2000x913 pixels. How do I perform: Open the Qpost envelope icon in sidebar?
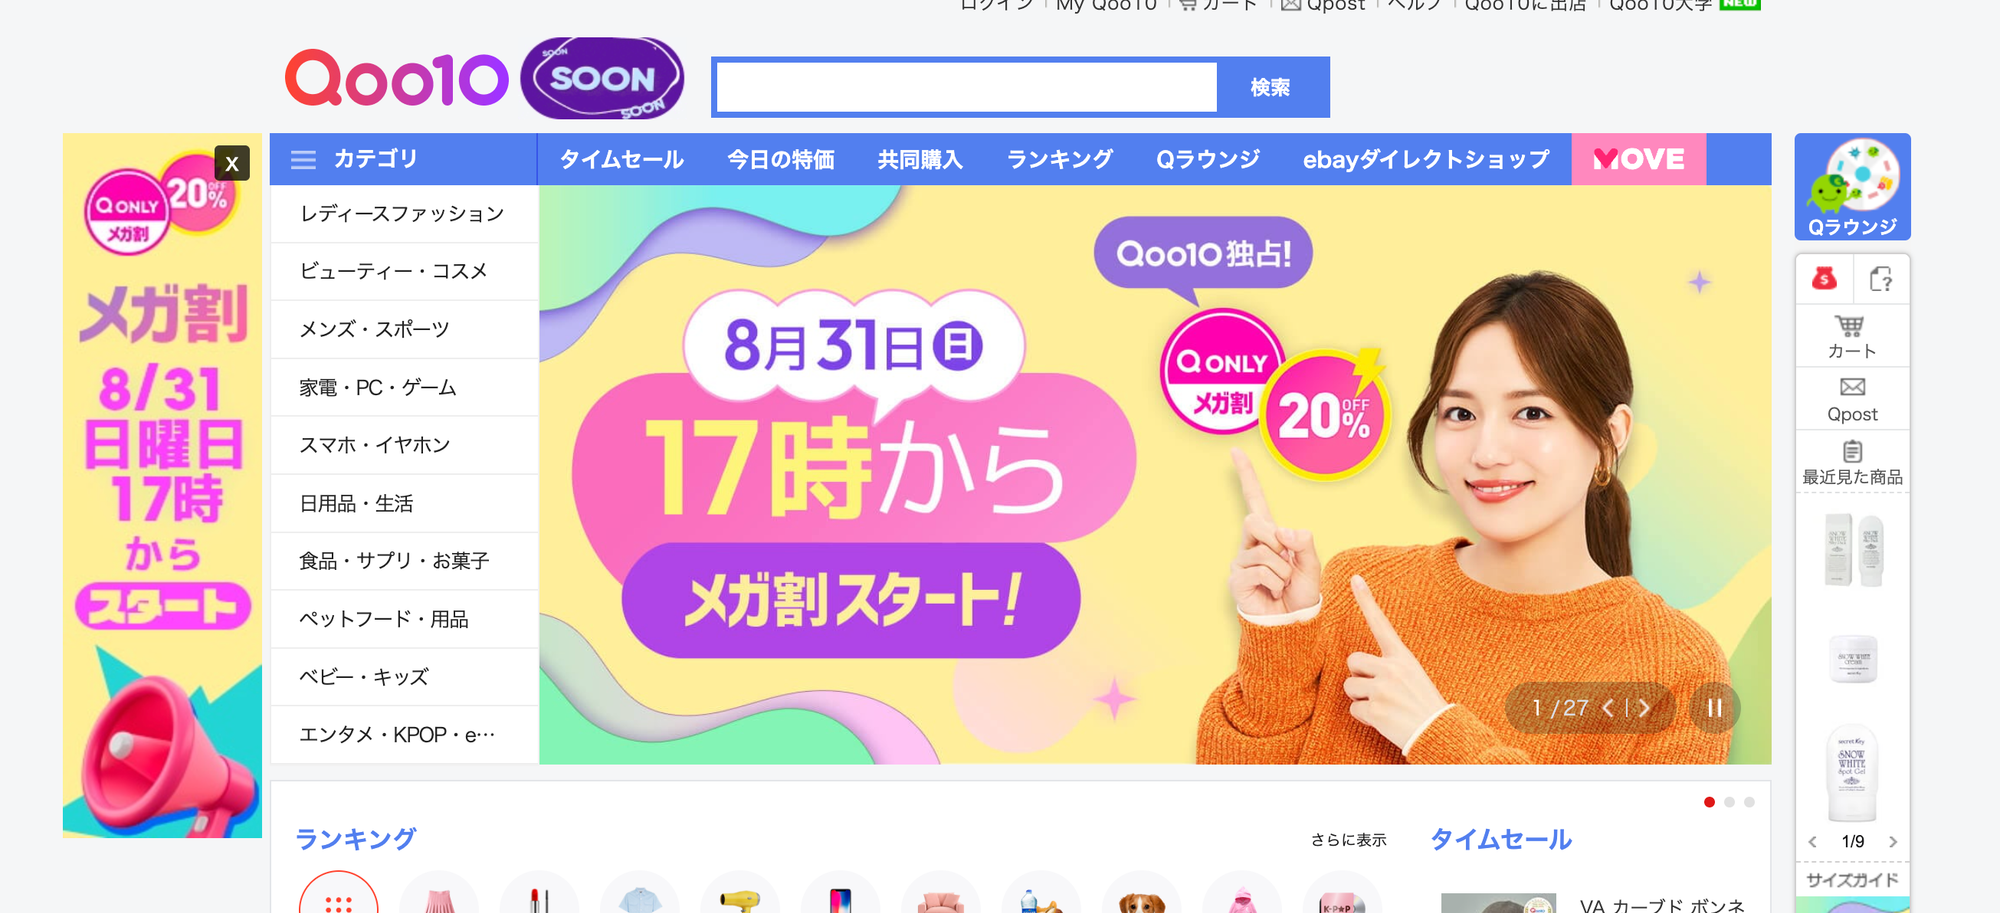pyautogui.click(x=1852, y=387)
